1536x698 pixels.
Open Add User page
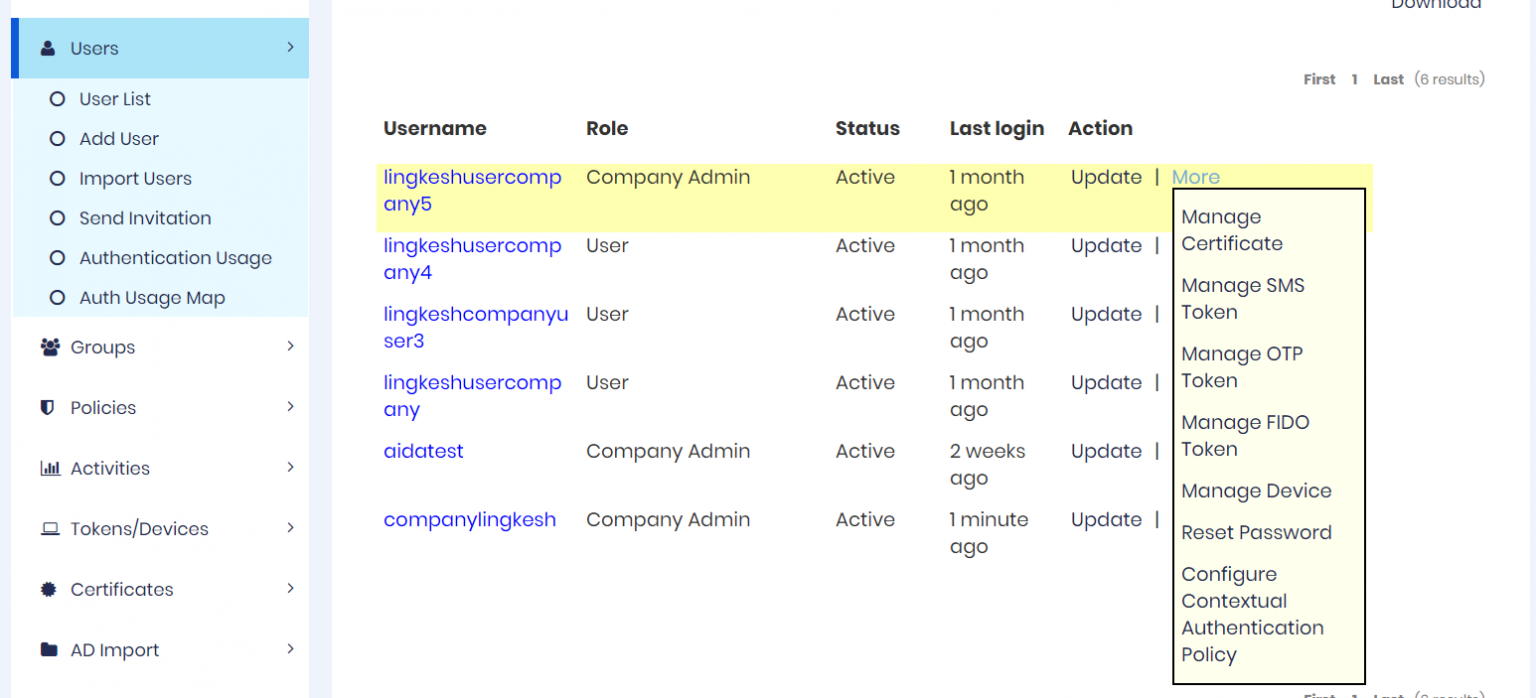pyautogui.click(x=118, y=139)
